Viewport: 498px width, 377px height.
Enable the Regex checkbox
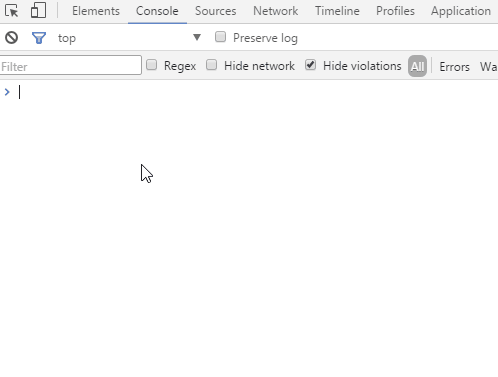(152, 65)
